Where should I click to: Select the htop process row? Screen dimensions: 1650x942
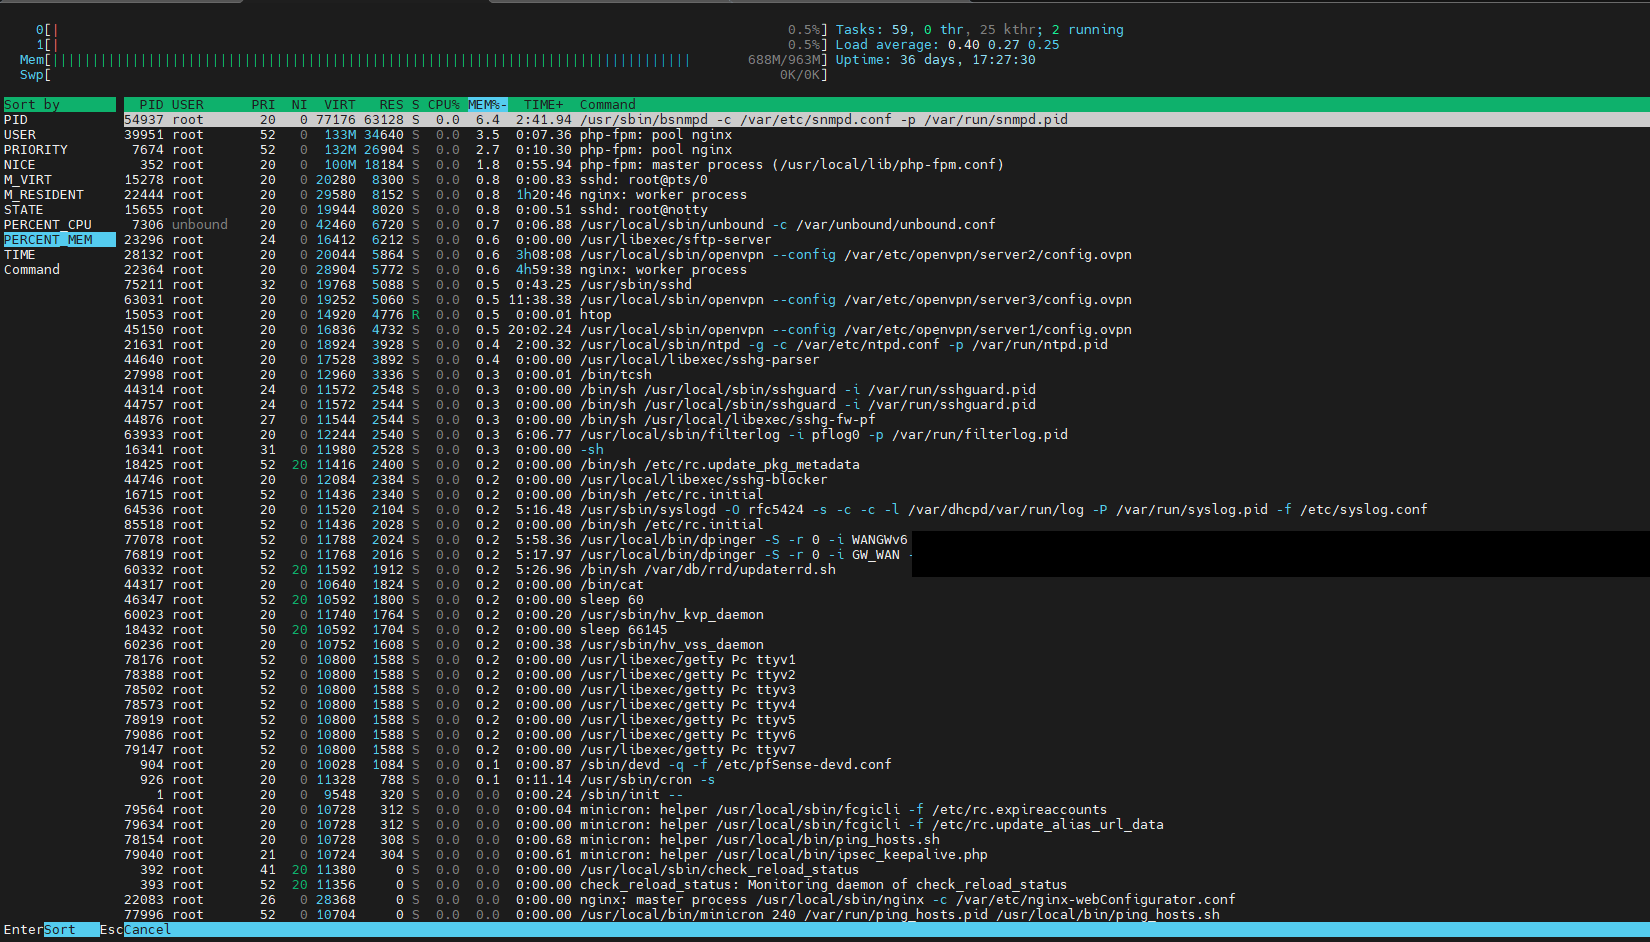tap(886, 315)
